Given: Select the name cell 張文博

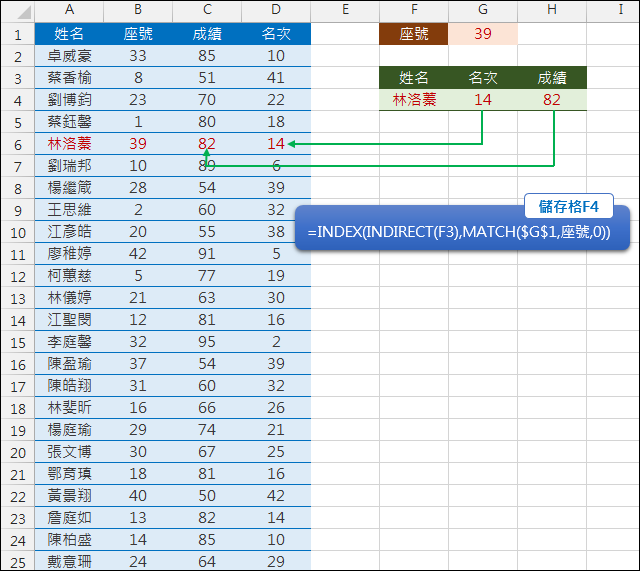Looking at the screenshot, I should (69, 452).
